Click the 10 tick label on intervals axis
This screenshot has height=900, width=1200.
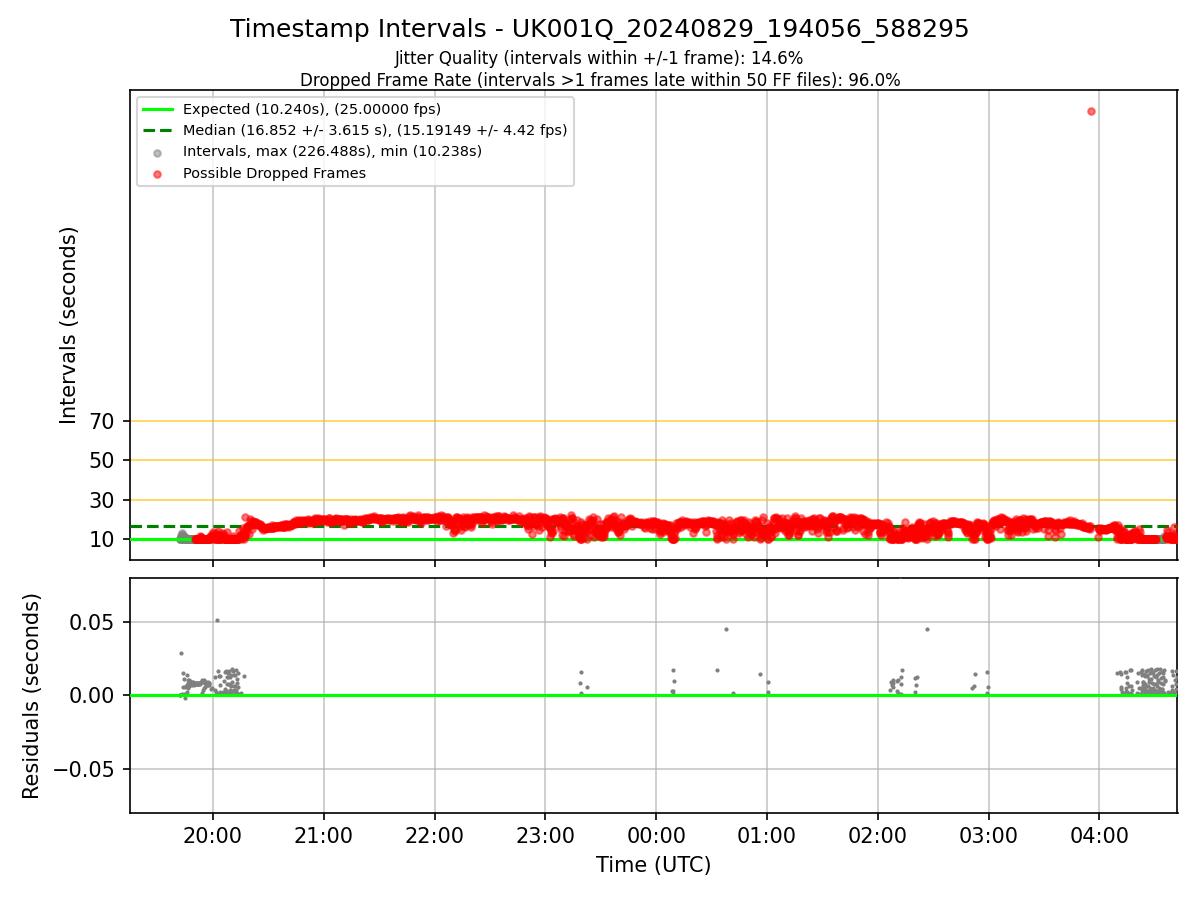[x=103, y=540]
